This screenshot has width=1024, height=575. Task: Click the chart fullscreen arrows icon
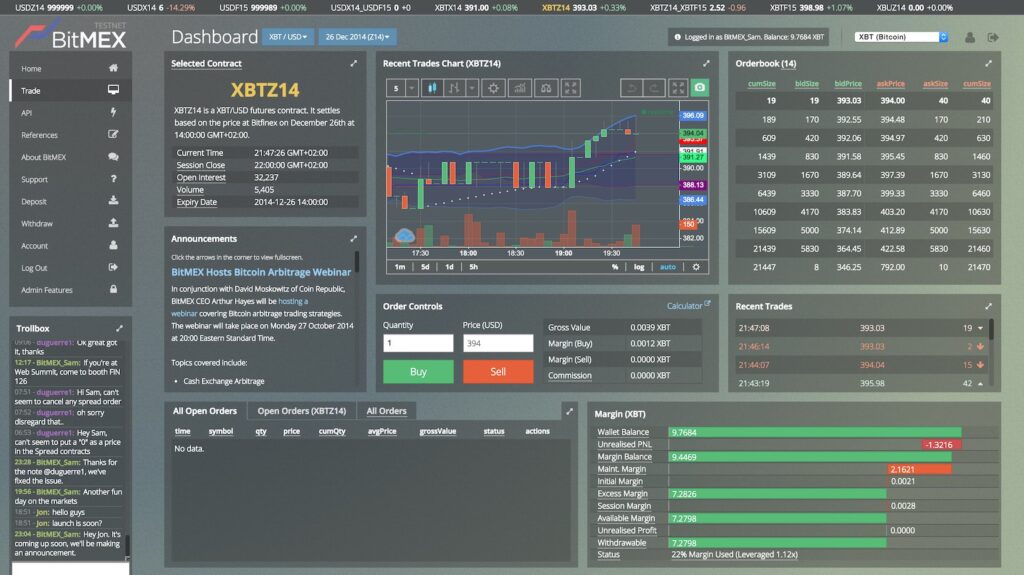pos(571,88)
